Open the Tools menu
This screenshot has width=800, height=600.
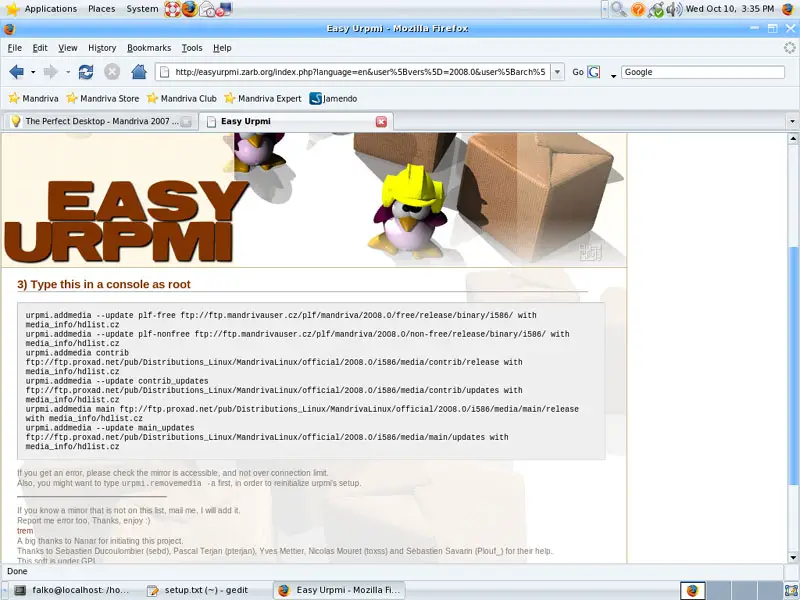point(192,48)
